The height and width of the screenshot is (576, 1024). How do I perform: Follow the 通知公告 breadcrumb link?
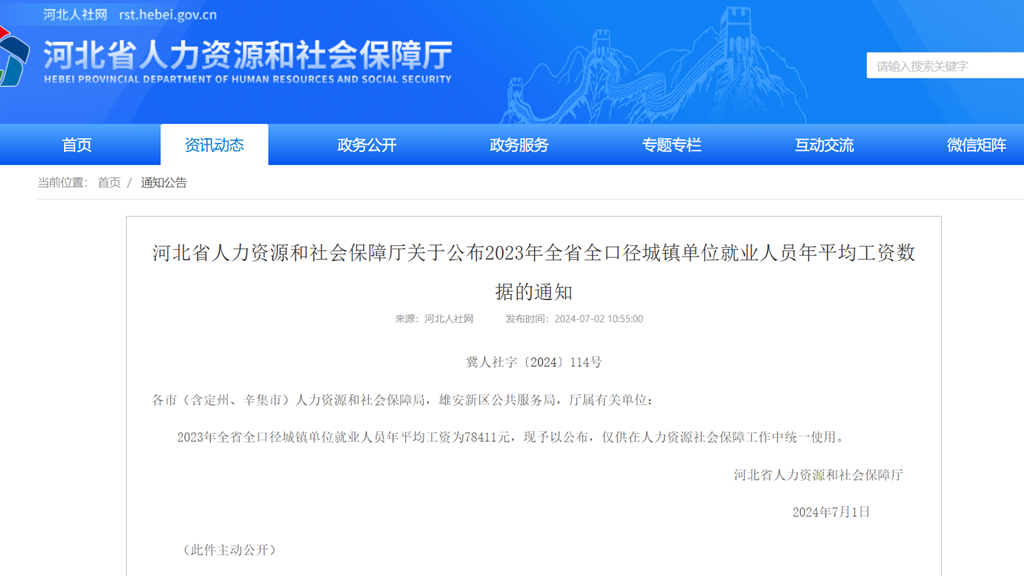(x=164, y=183)
